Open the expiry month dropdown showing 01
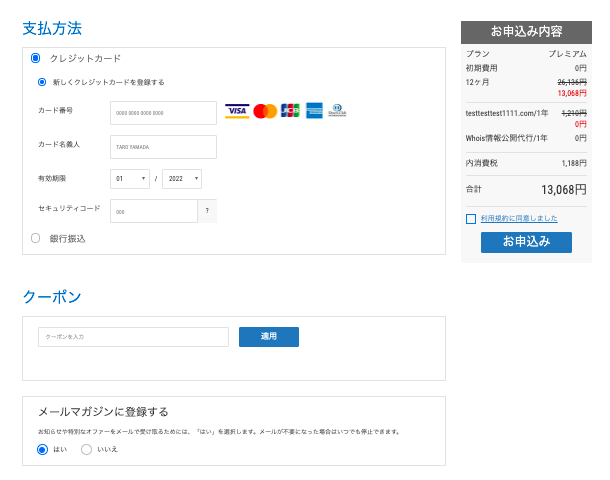610x480 pixels. [130, 179]
